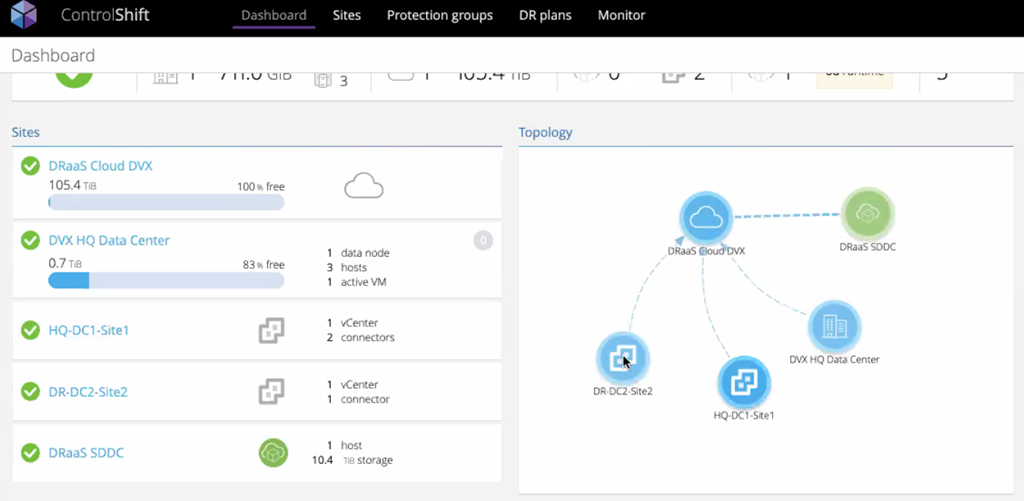Select the DVX HQ Data Center topology node
This screenshot has width=1024, height=501.
point(835,327)
